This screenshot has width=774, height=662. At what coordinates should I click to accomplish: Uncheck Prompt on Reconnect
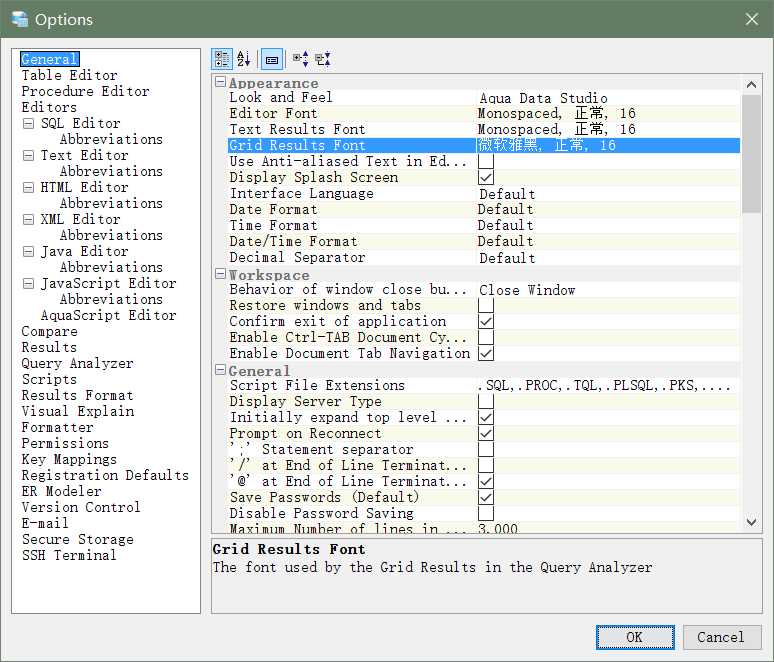[486, 433]
